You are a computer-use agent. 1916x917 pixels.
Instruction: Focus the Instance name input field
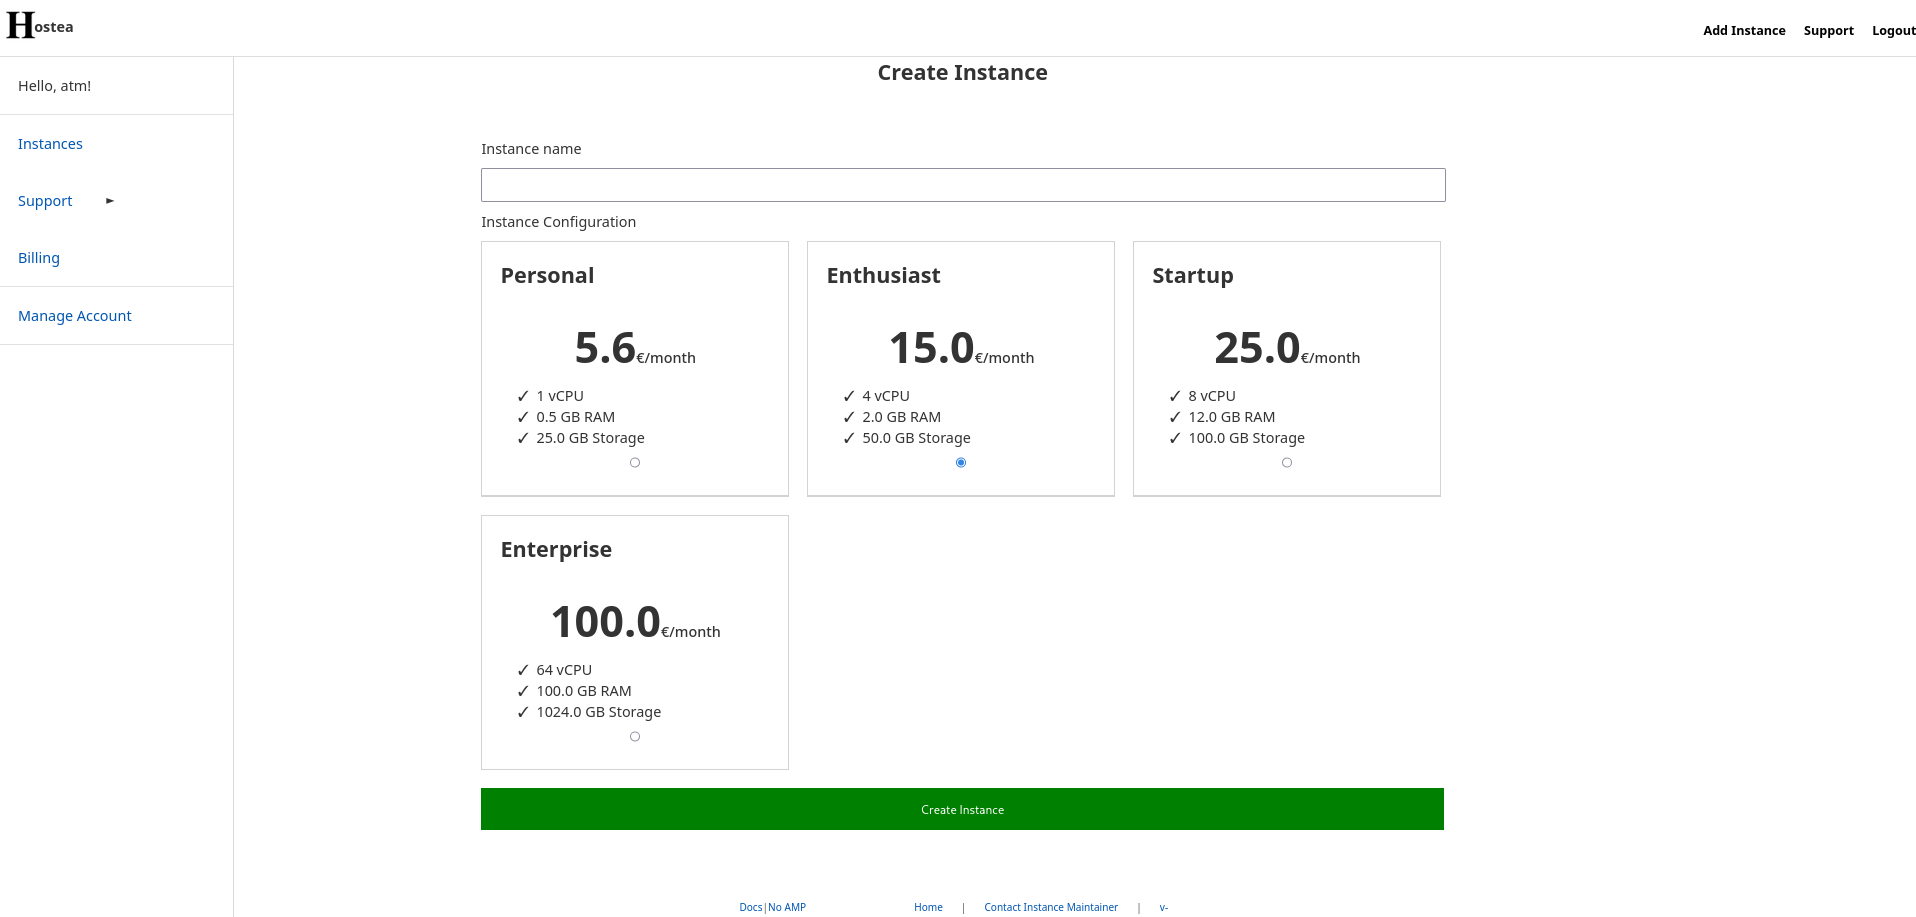963,185
